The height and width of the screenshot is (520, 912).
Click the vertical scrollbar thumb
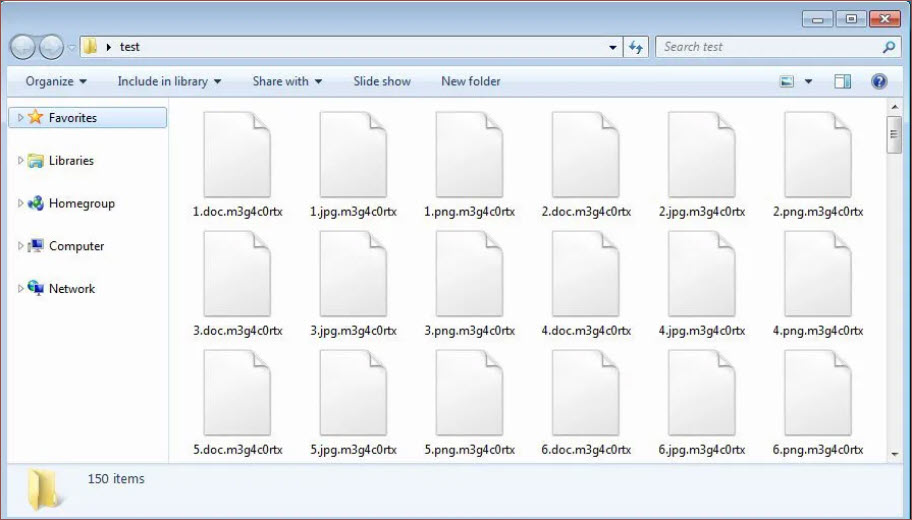[894, 134]
